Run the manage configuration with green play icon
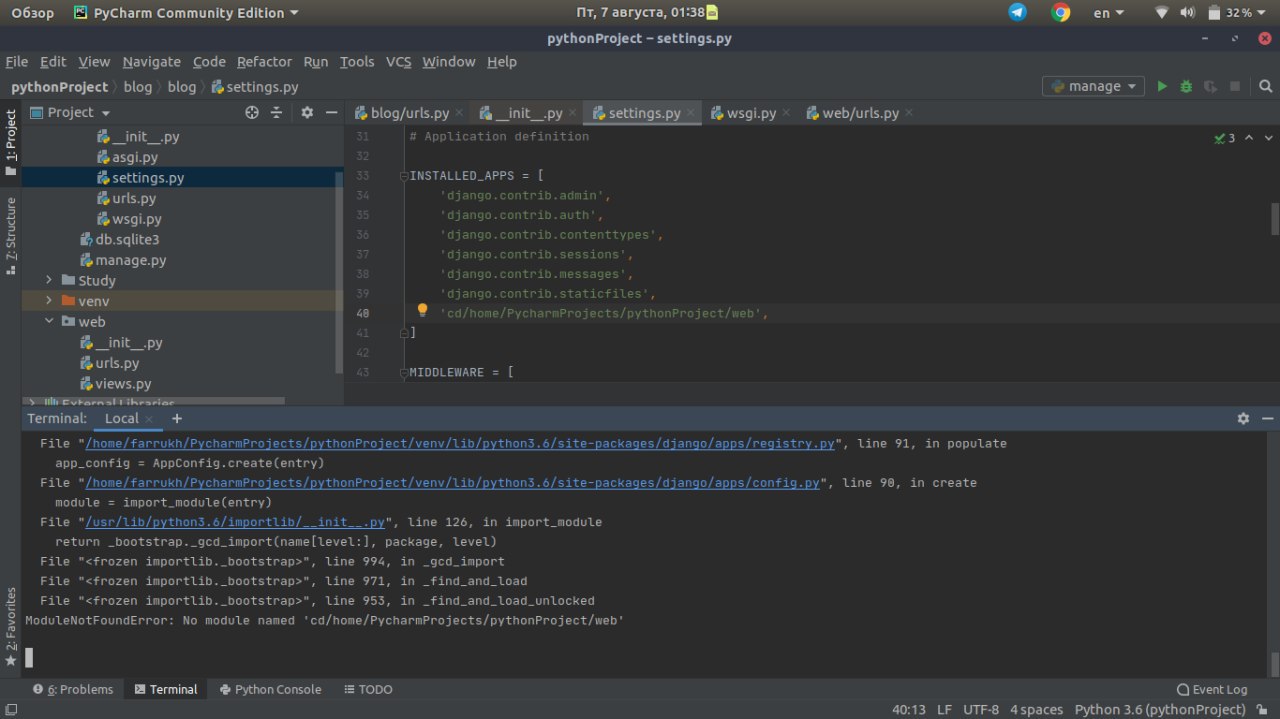The height and width of the screenshot is (719, 1280). point(1162,87)
